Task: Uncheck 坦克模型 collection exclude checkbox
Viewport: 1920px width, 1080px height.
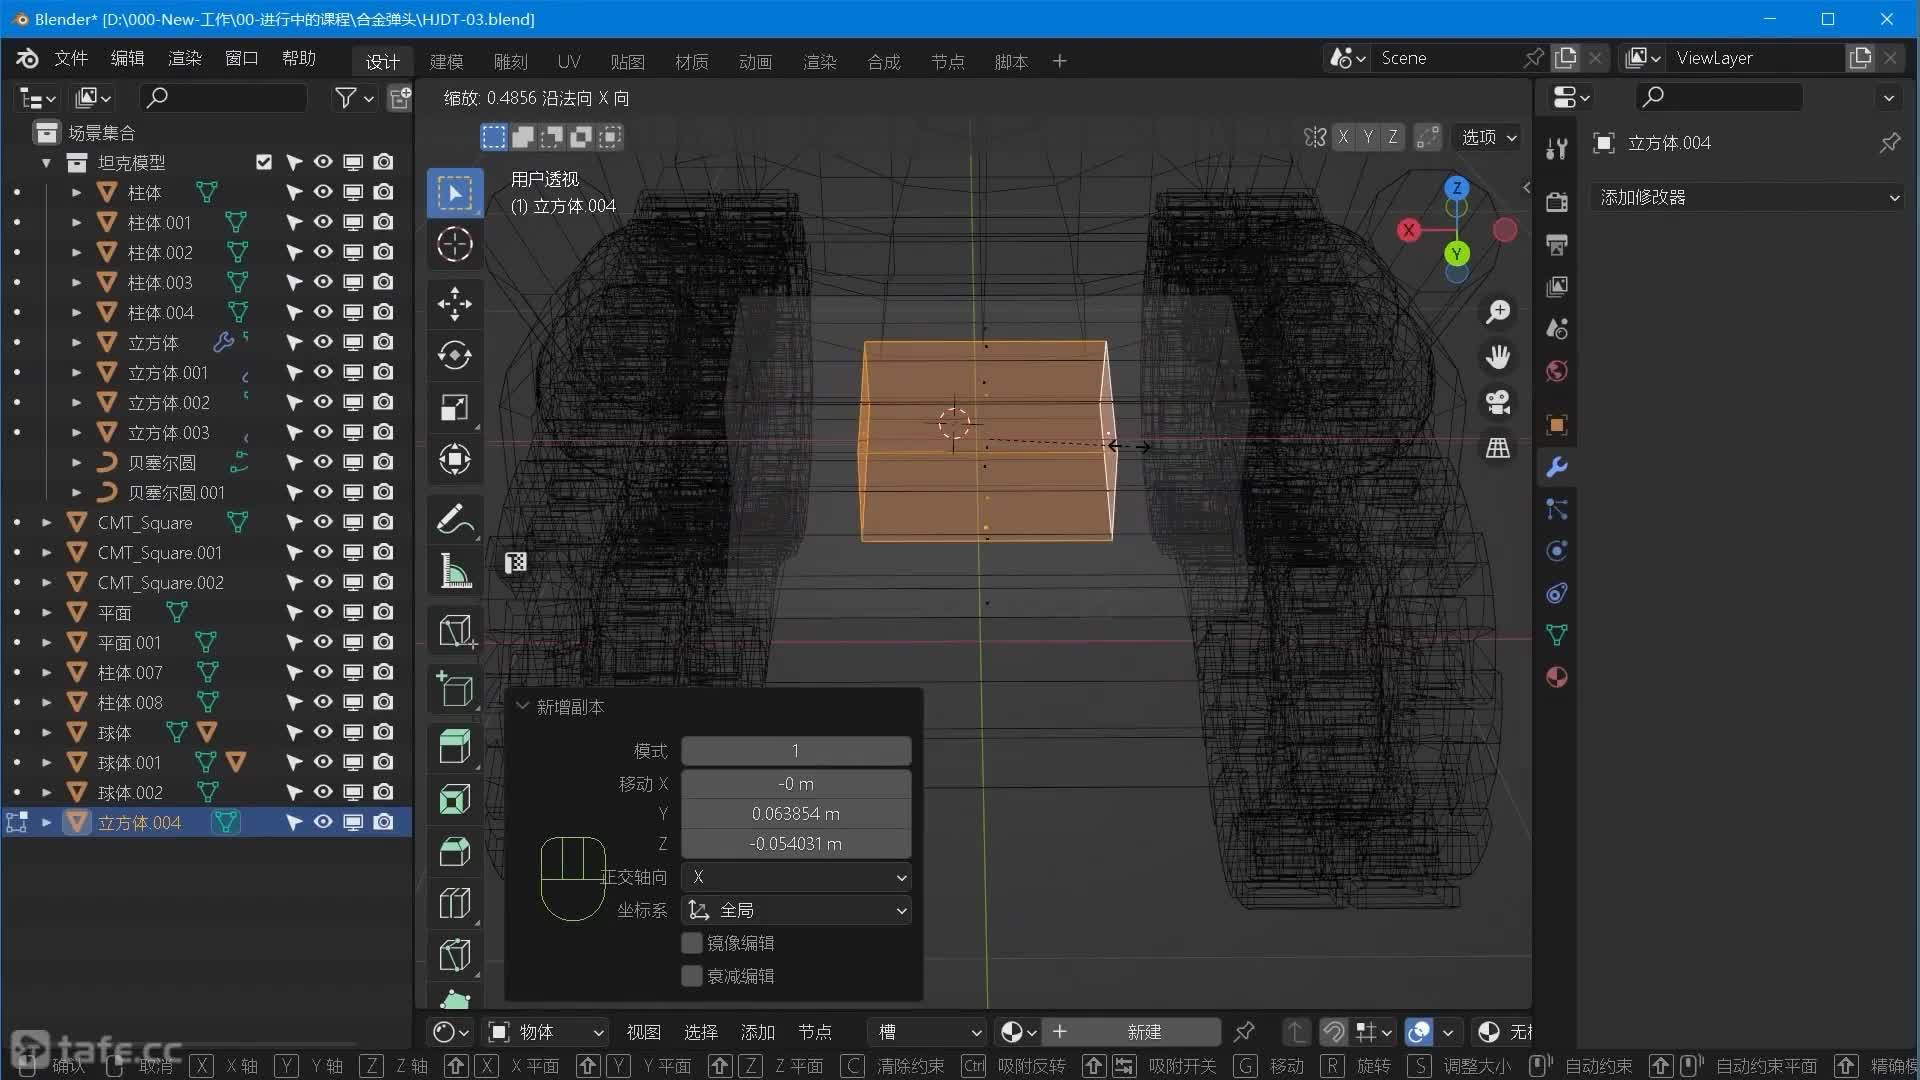Action: pos(264,162)
